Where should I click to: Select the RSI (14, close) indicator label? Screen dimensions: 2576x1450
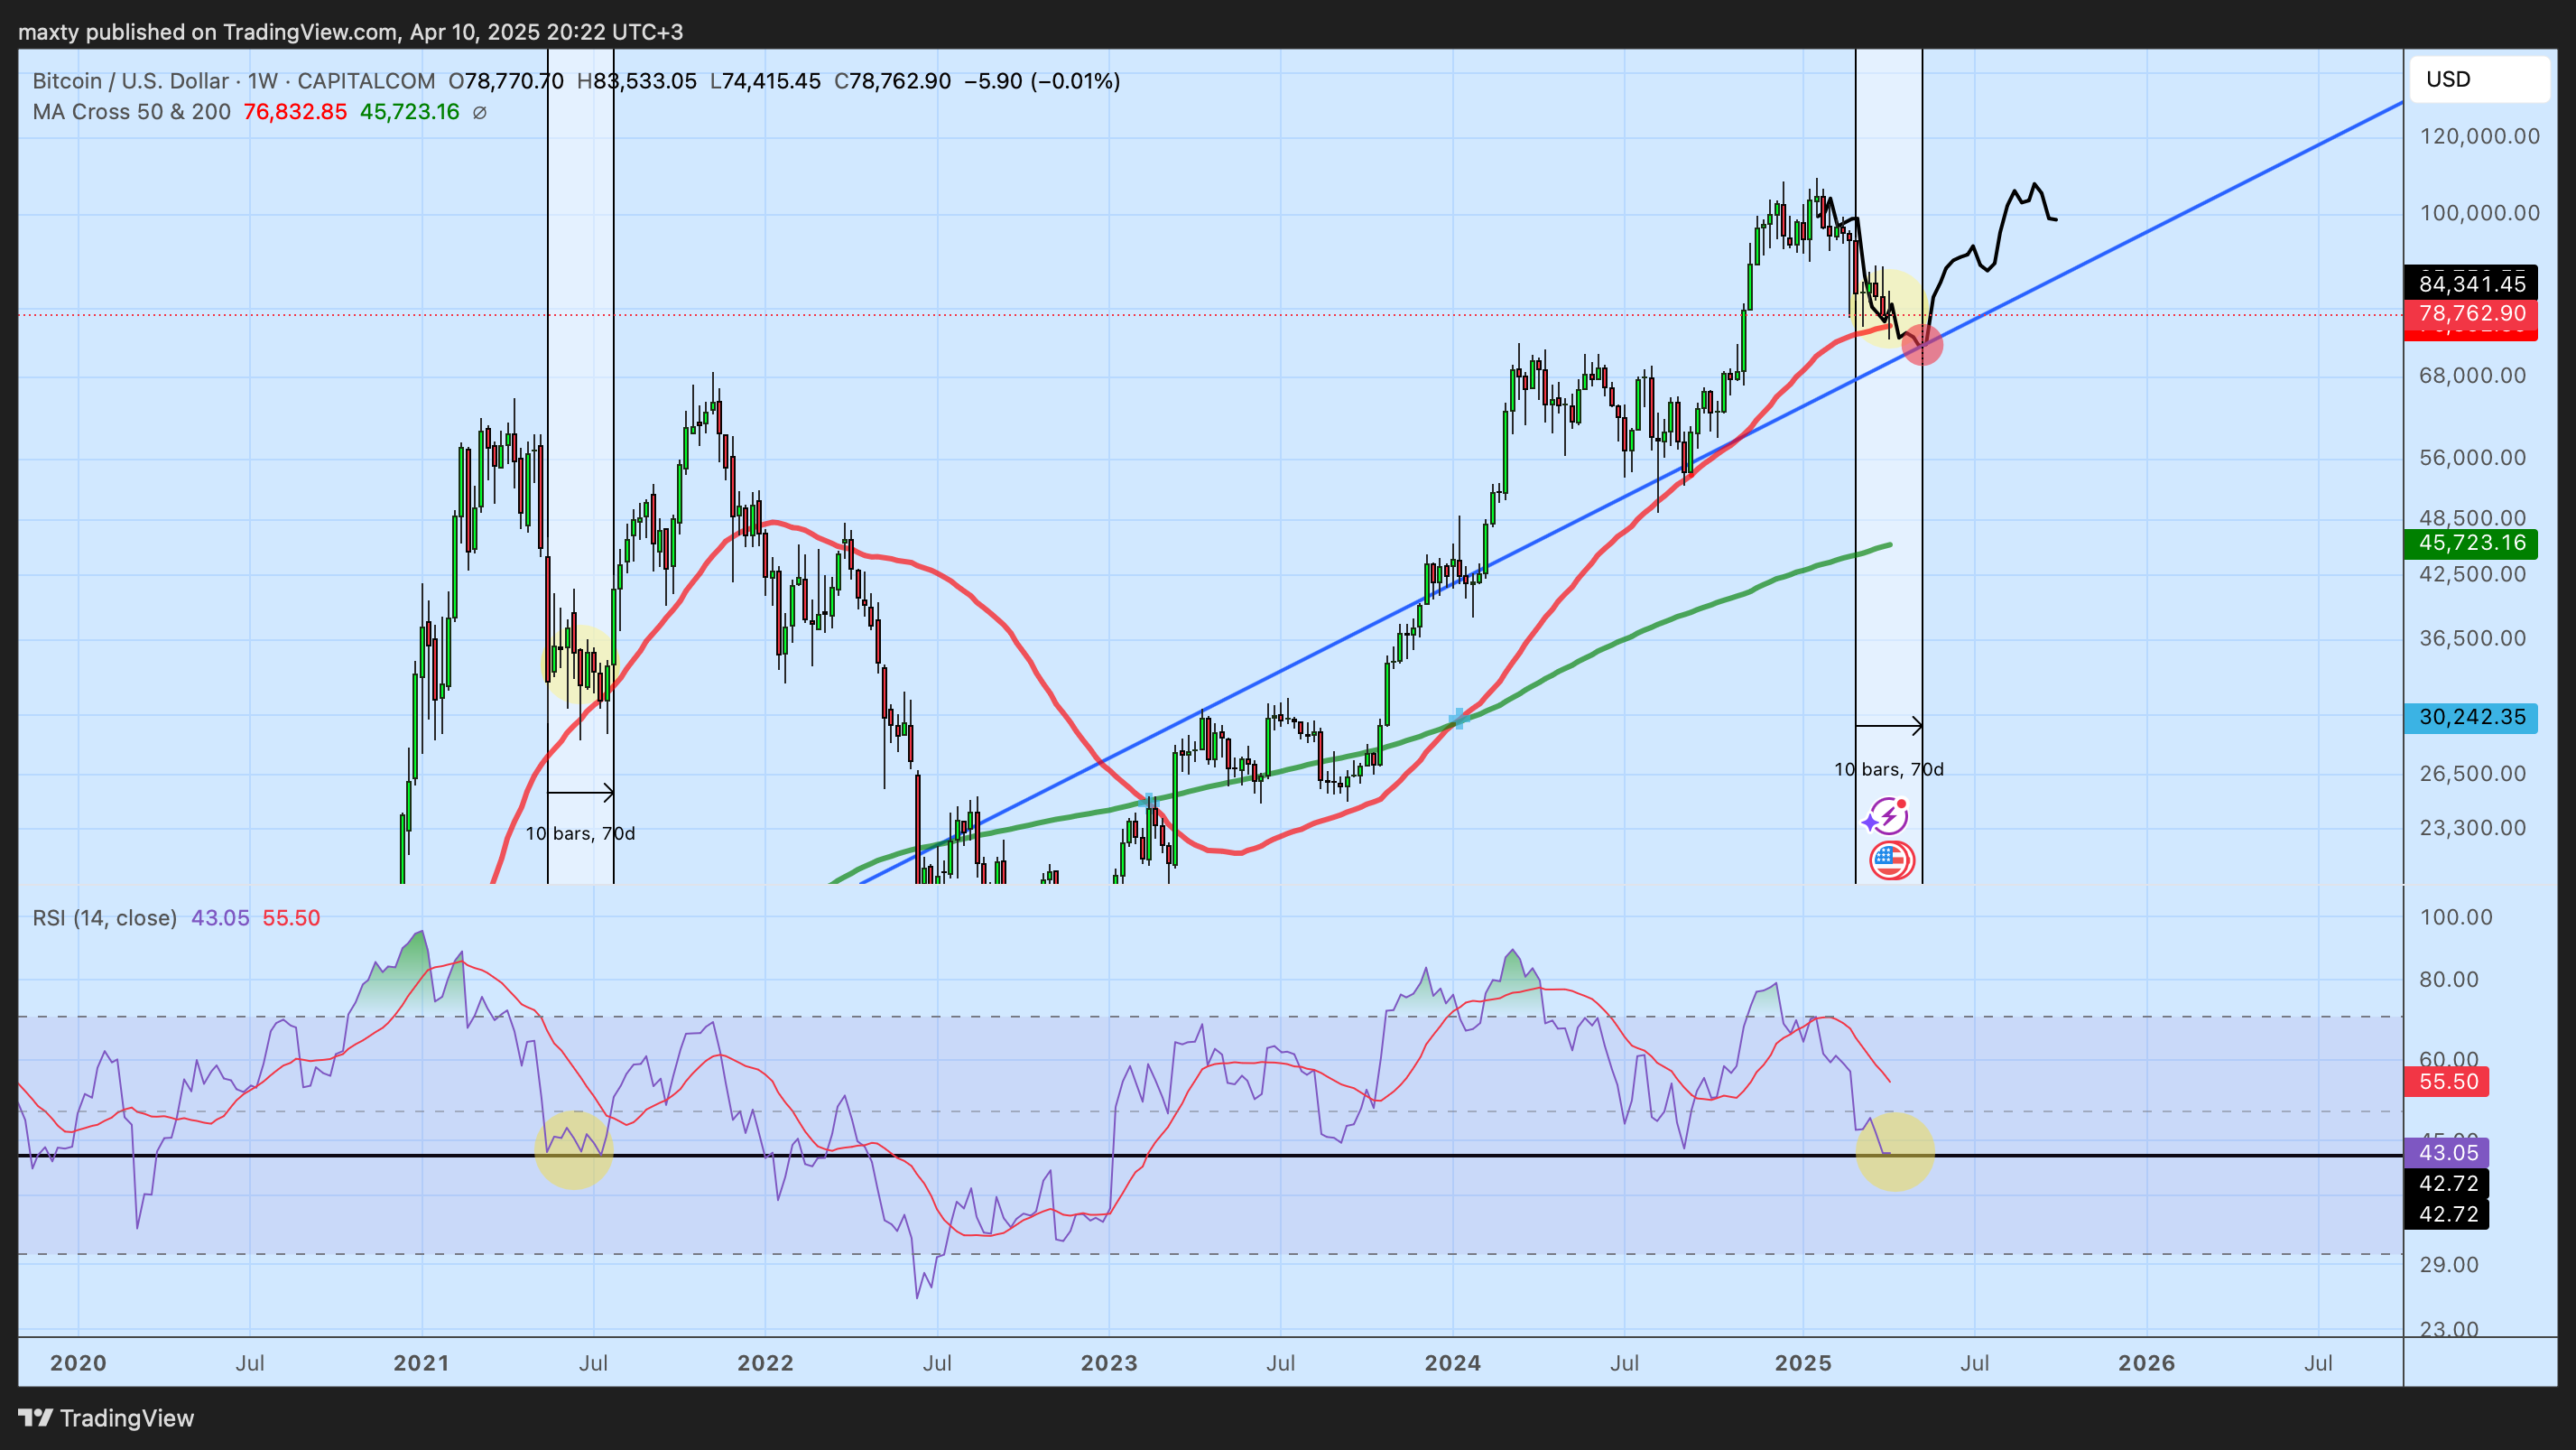pos(104,918)
